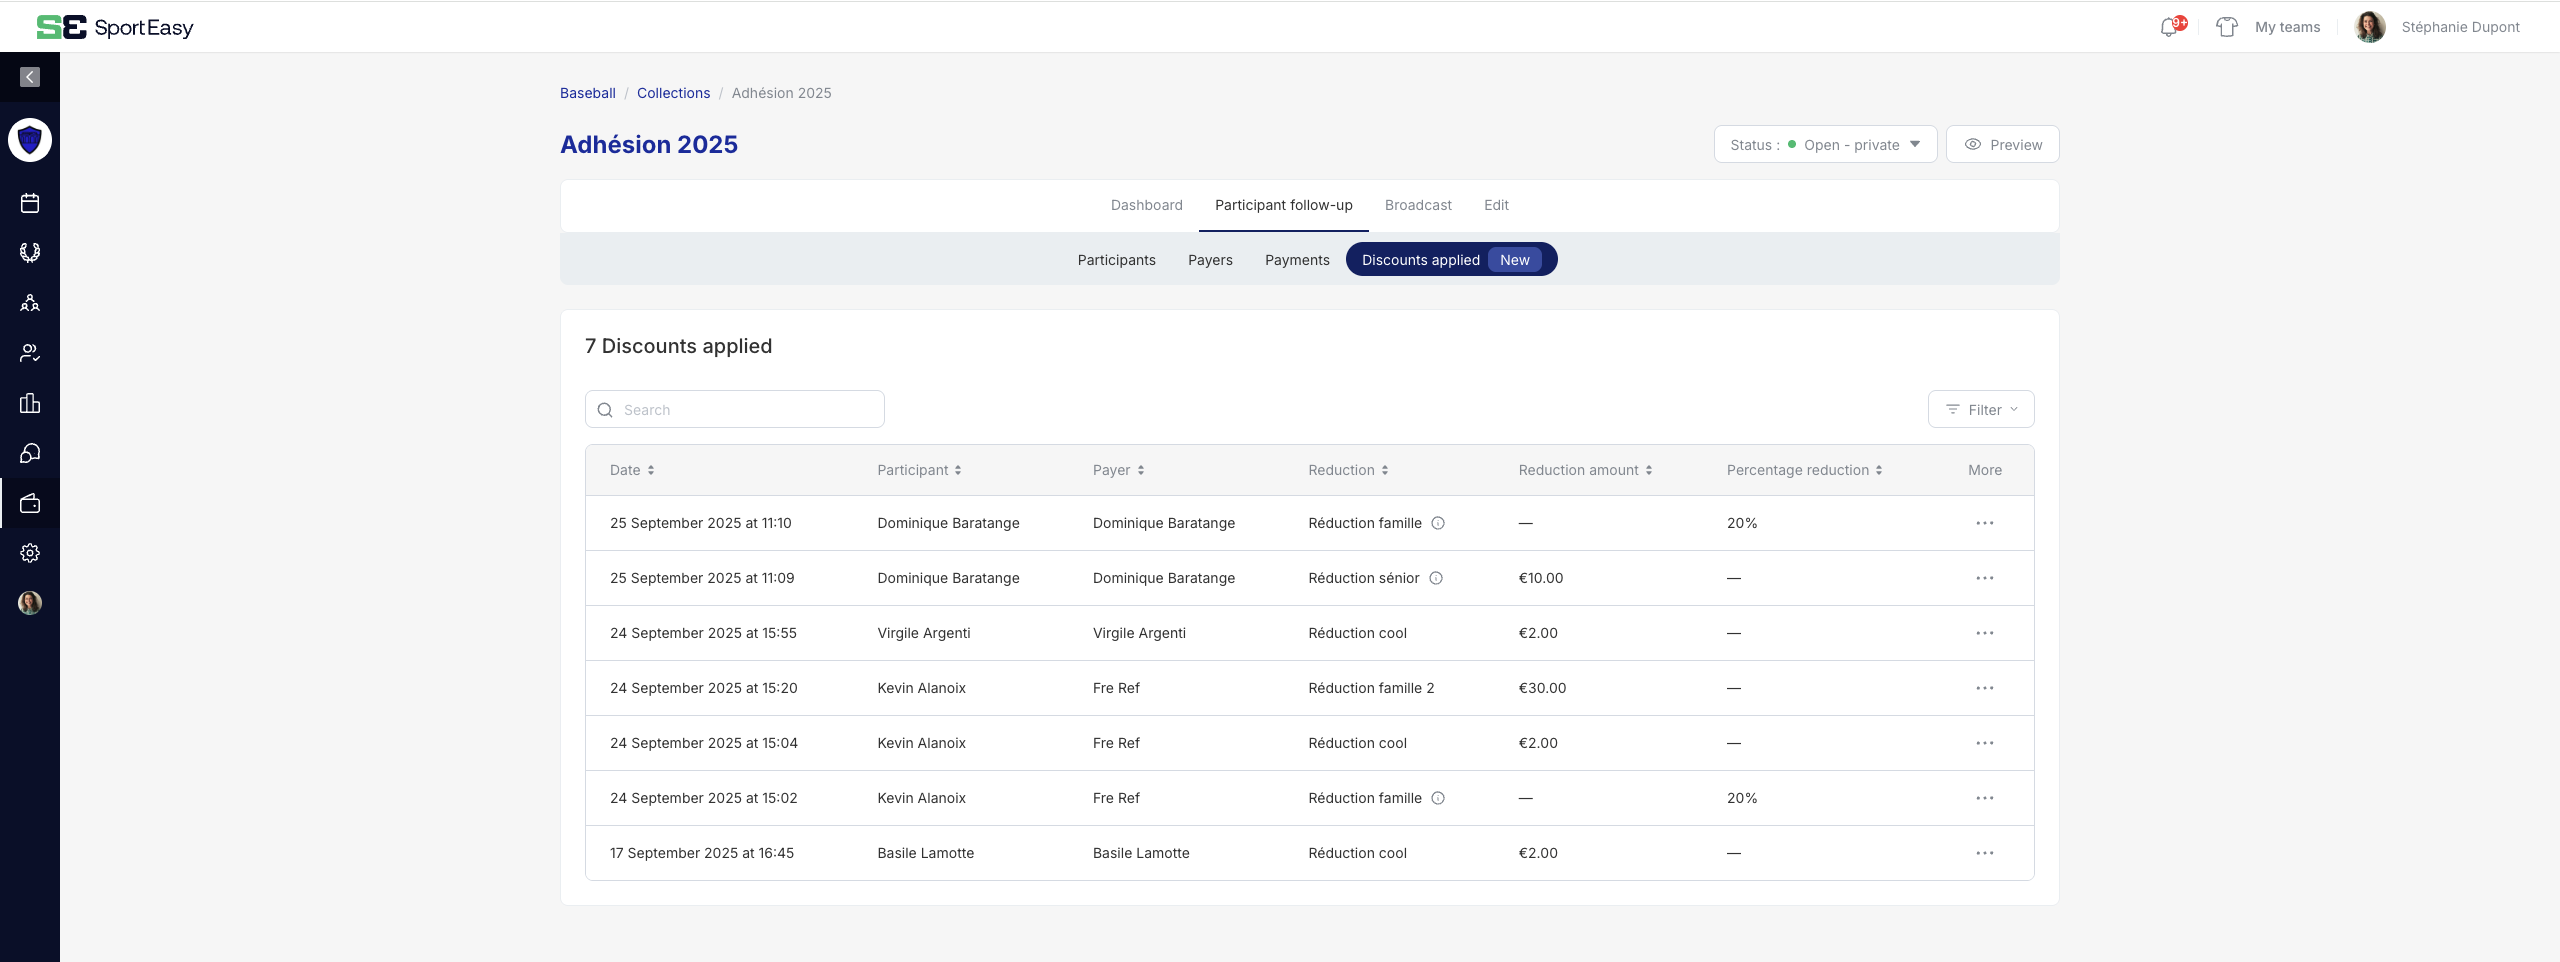Open more options for Virgile Argenti row
Screen dimensions: 2560x962
(1984, 633)
